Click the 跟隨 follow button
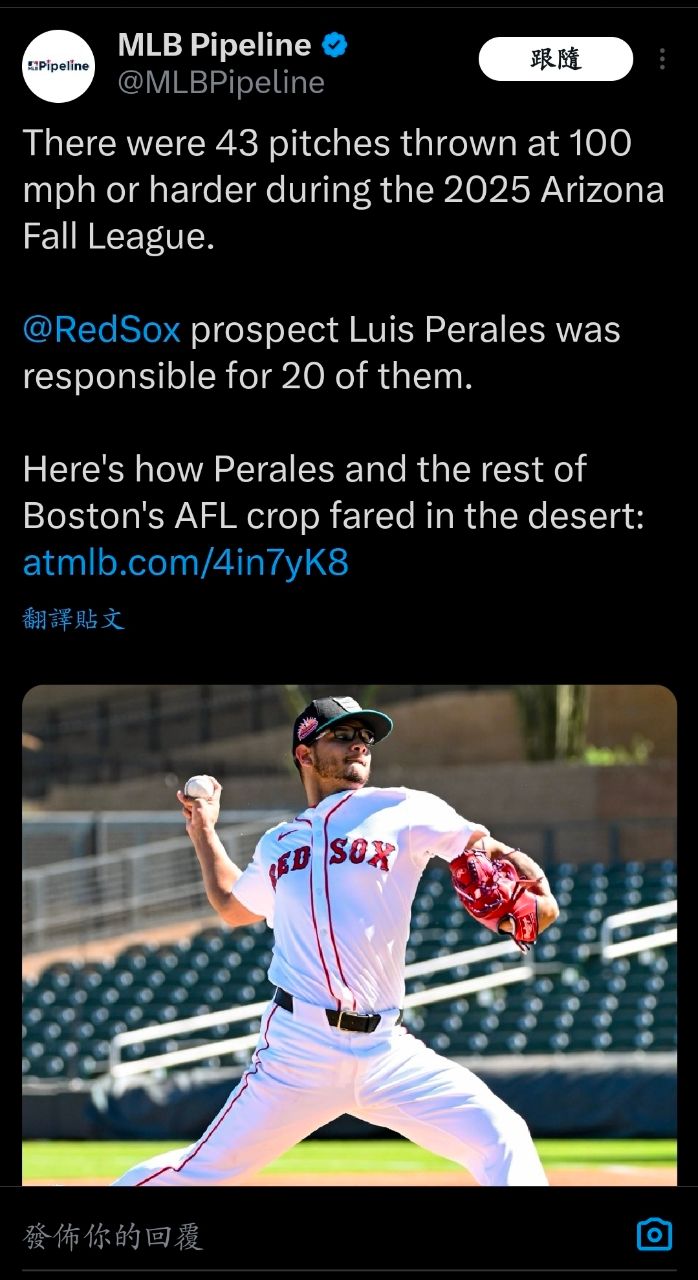Viewport: 698px width, 1280px height. point(555,59)
